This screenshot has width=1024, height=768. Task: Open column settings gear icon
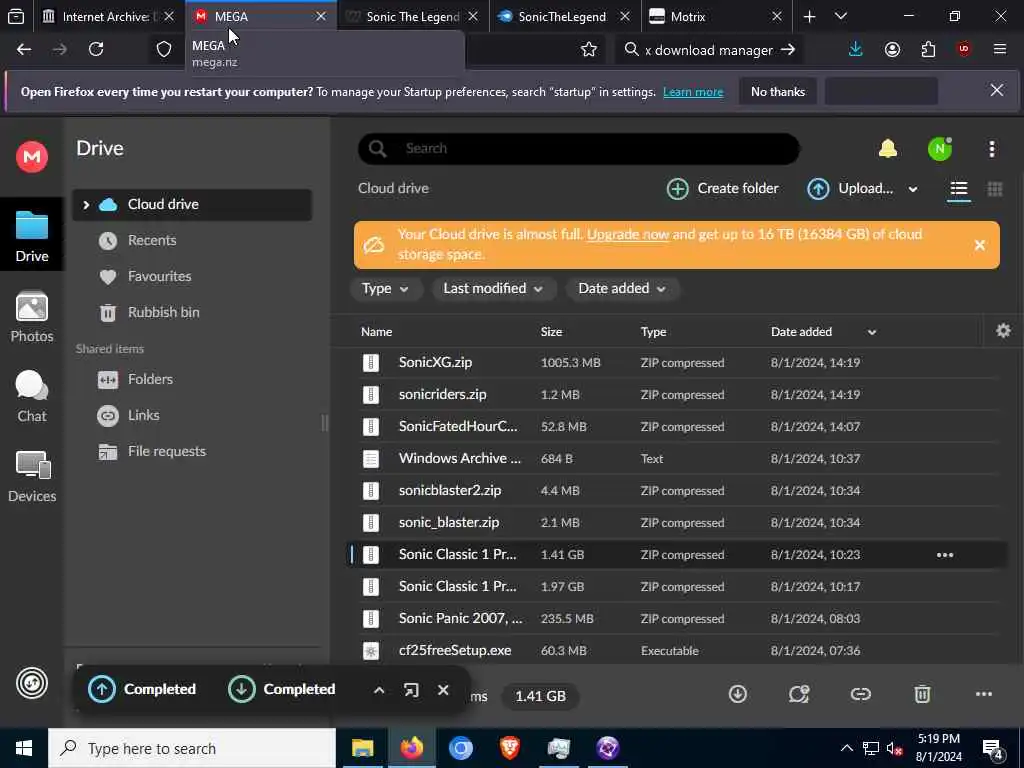pos(1003,331)
